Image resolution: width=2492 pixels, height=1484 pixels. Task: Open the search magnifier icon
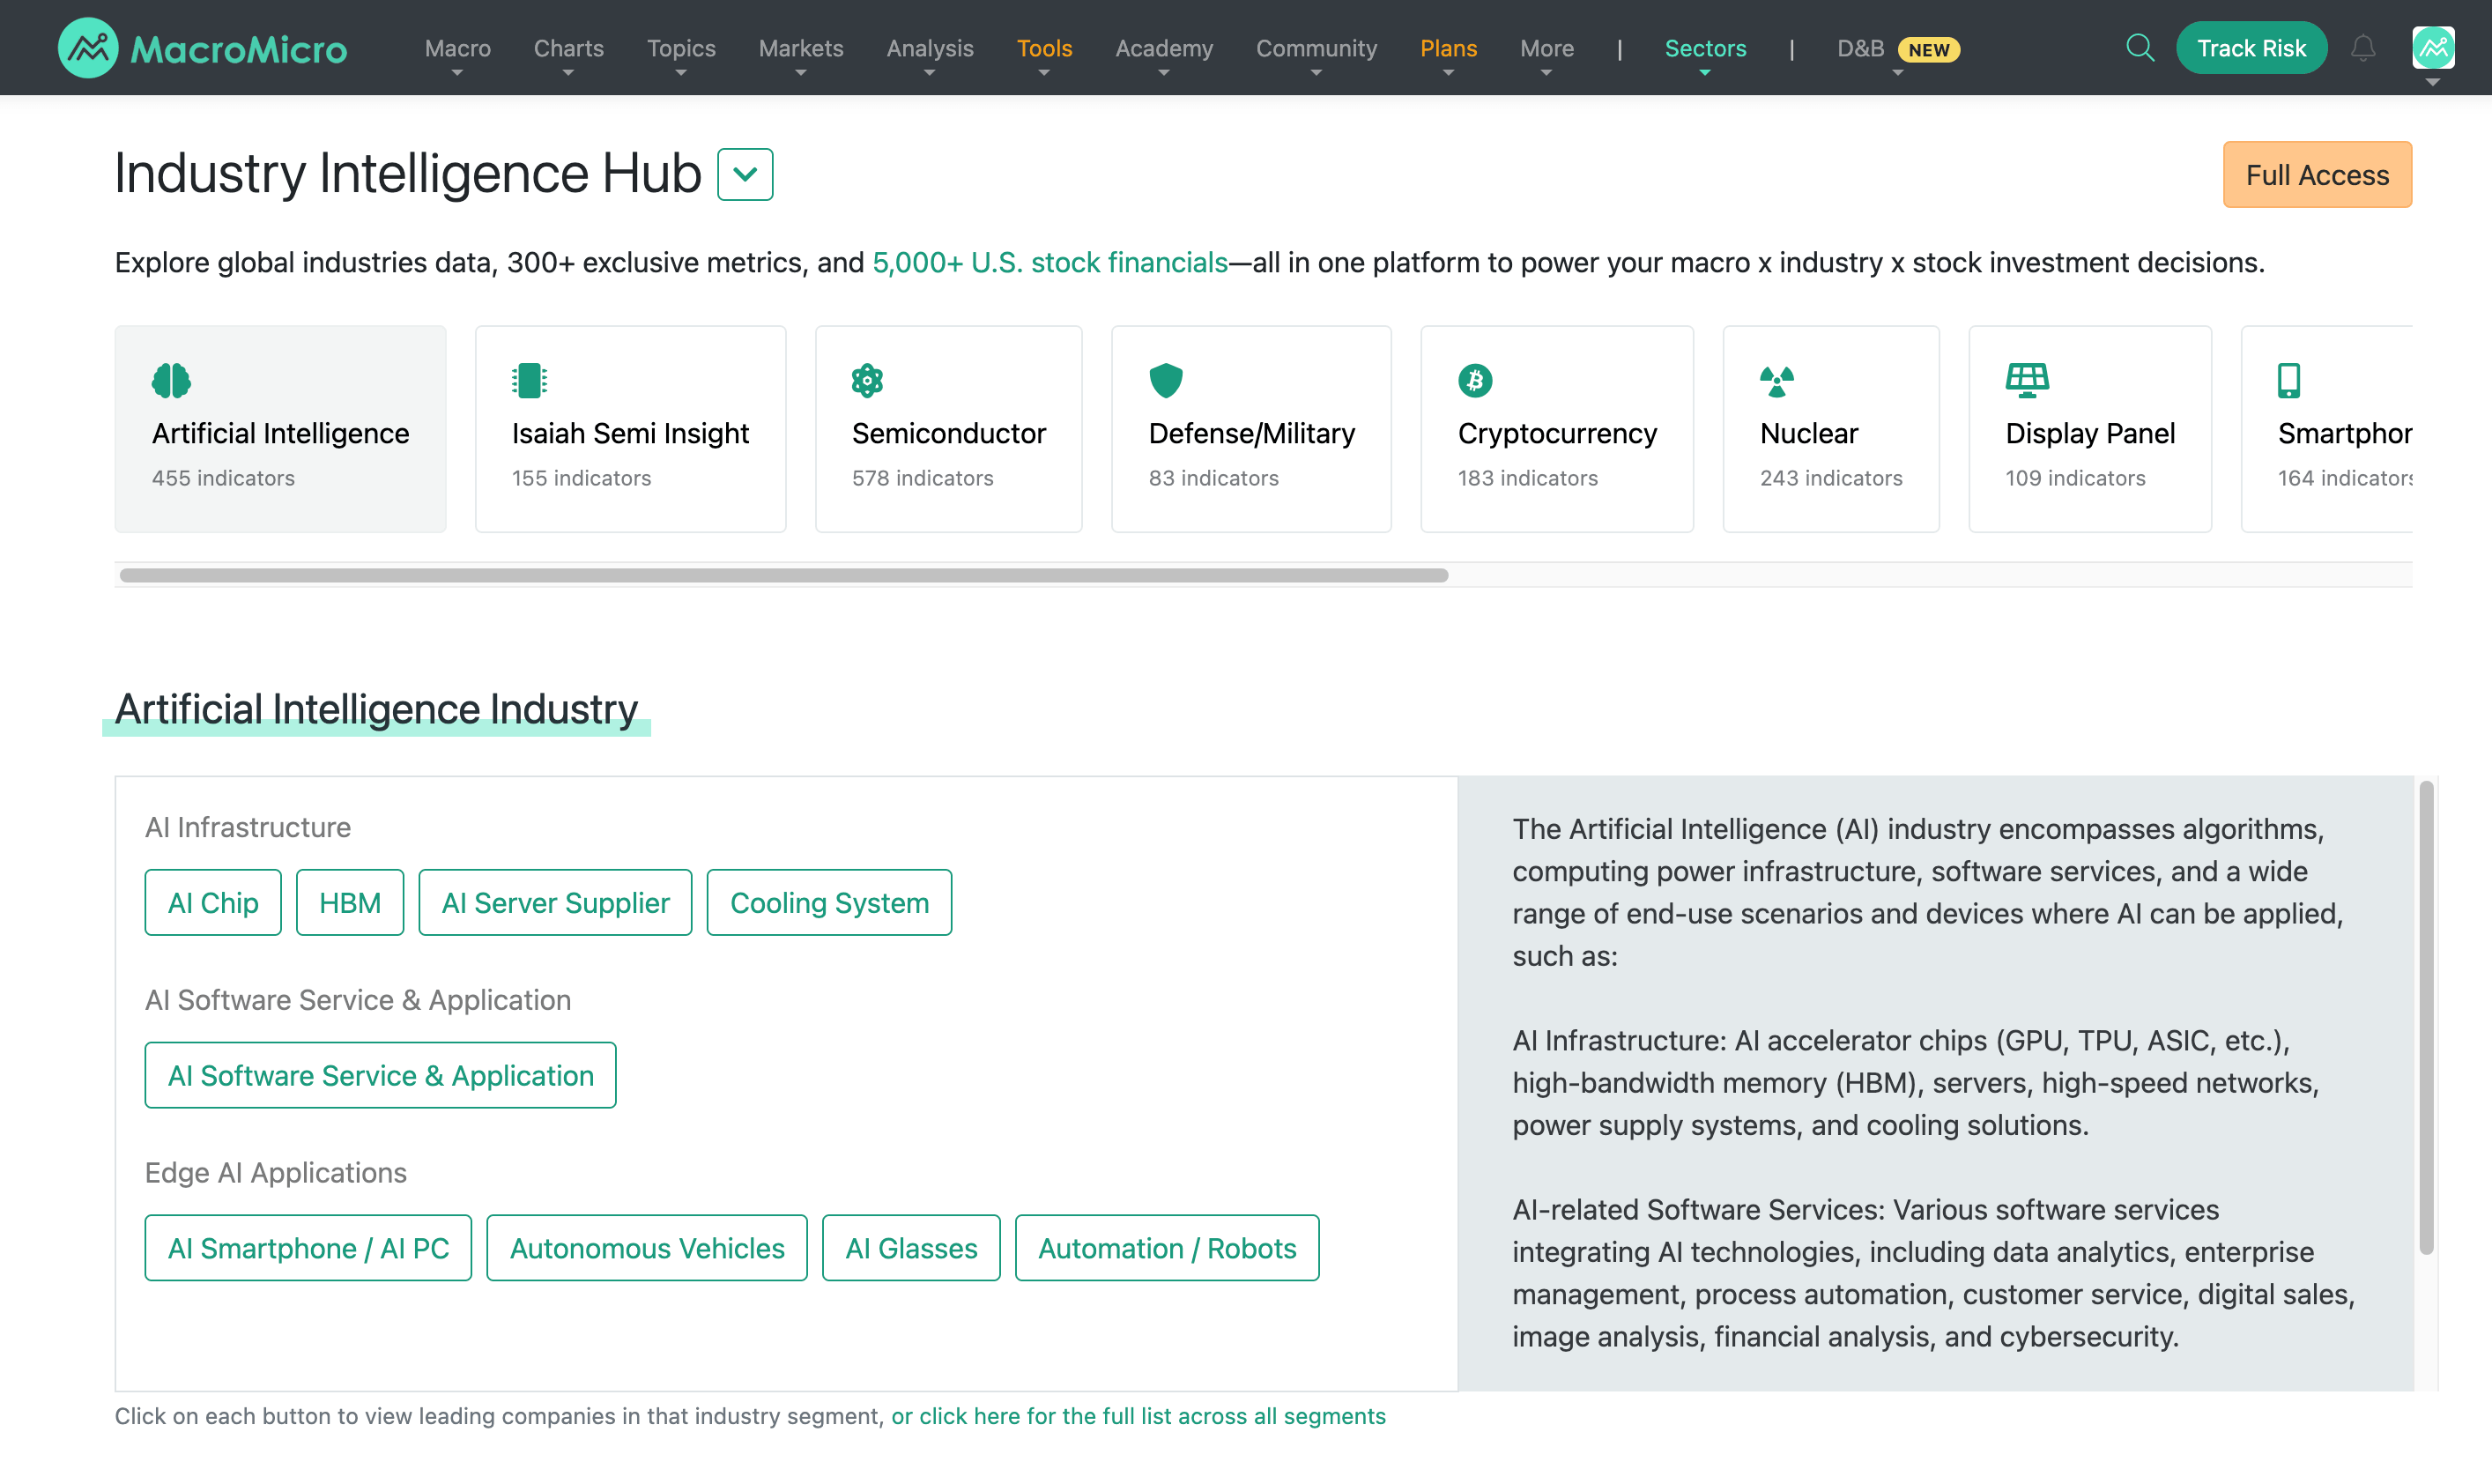coord(2139,48)
